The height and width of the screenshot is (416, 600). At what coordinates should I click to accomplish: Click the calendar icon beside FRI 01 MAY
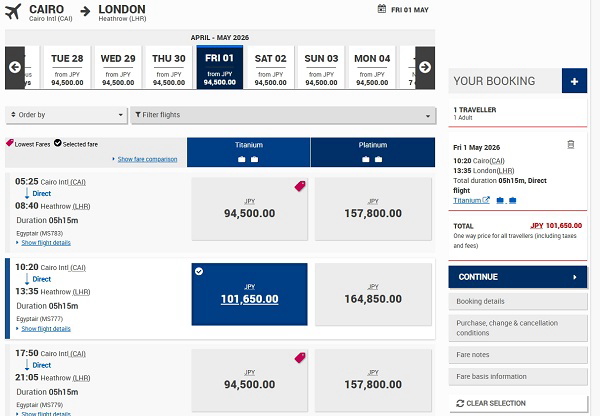click(x=382, y=9)
